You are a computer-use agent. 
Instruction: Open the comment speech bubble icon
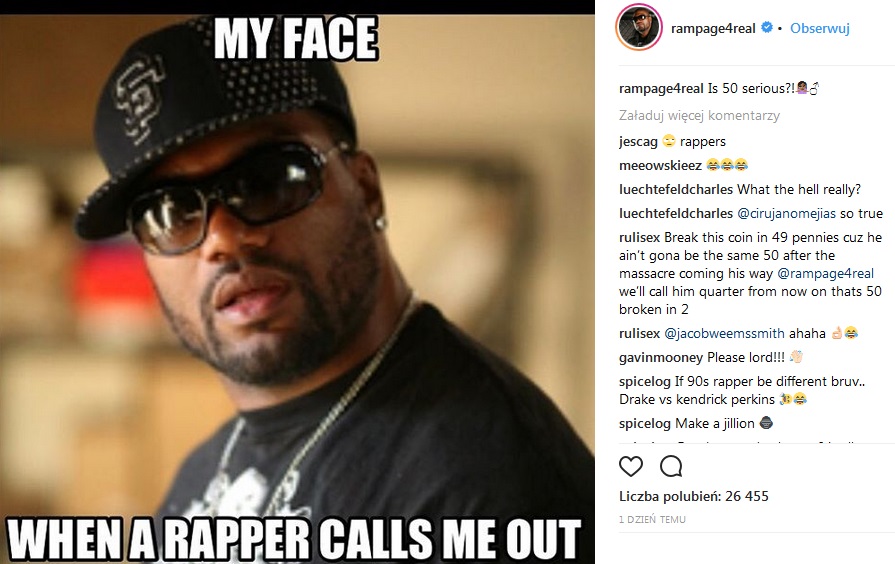[x=671, y=466]
